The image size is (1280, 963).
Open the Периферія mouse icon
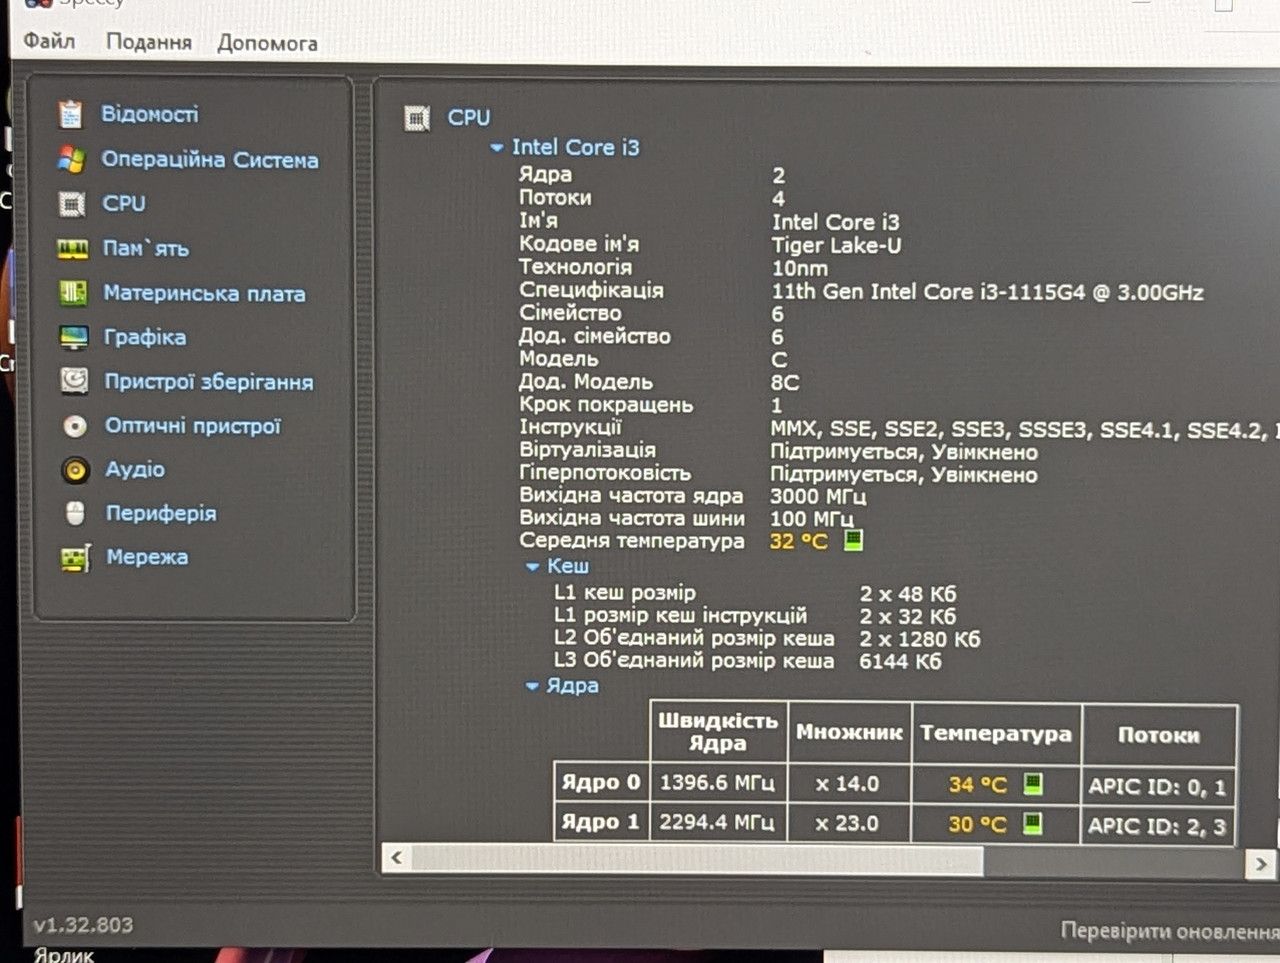coord(75,513)
